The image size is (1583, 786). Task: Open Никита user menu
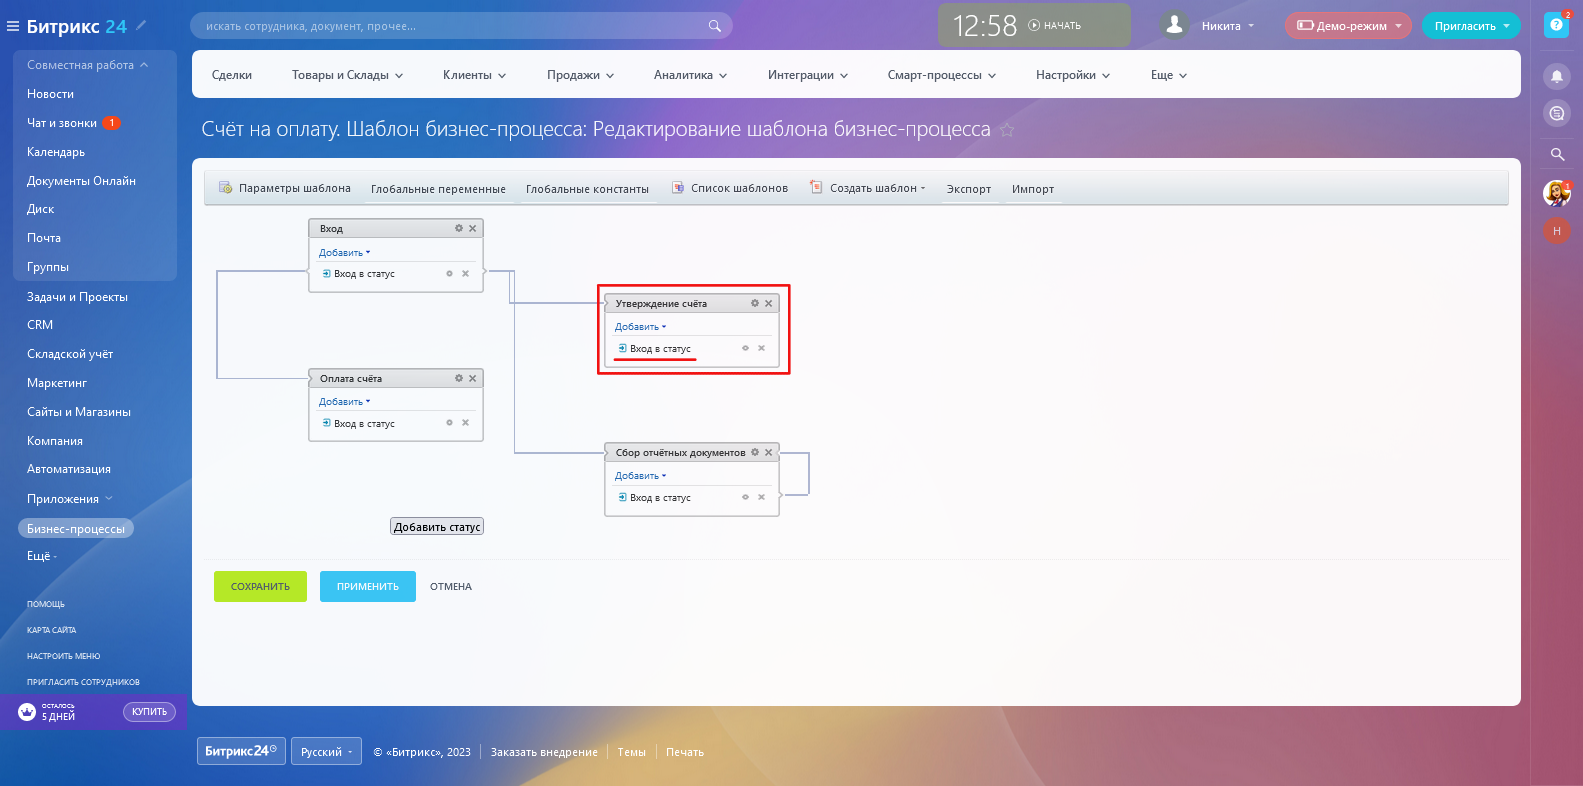(1227, 26)
